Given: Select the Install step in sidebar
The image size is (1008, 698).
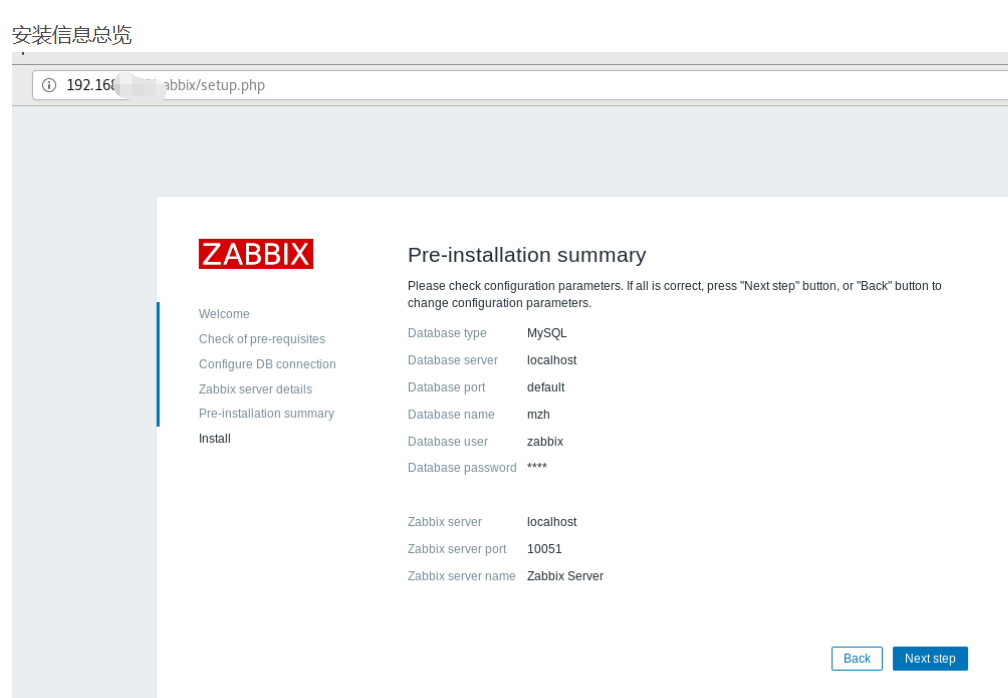Looking at the screenshot, I should click(215, 438).
